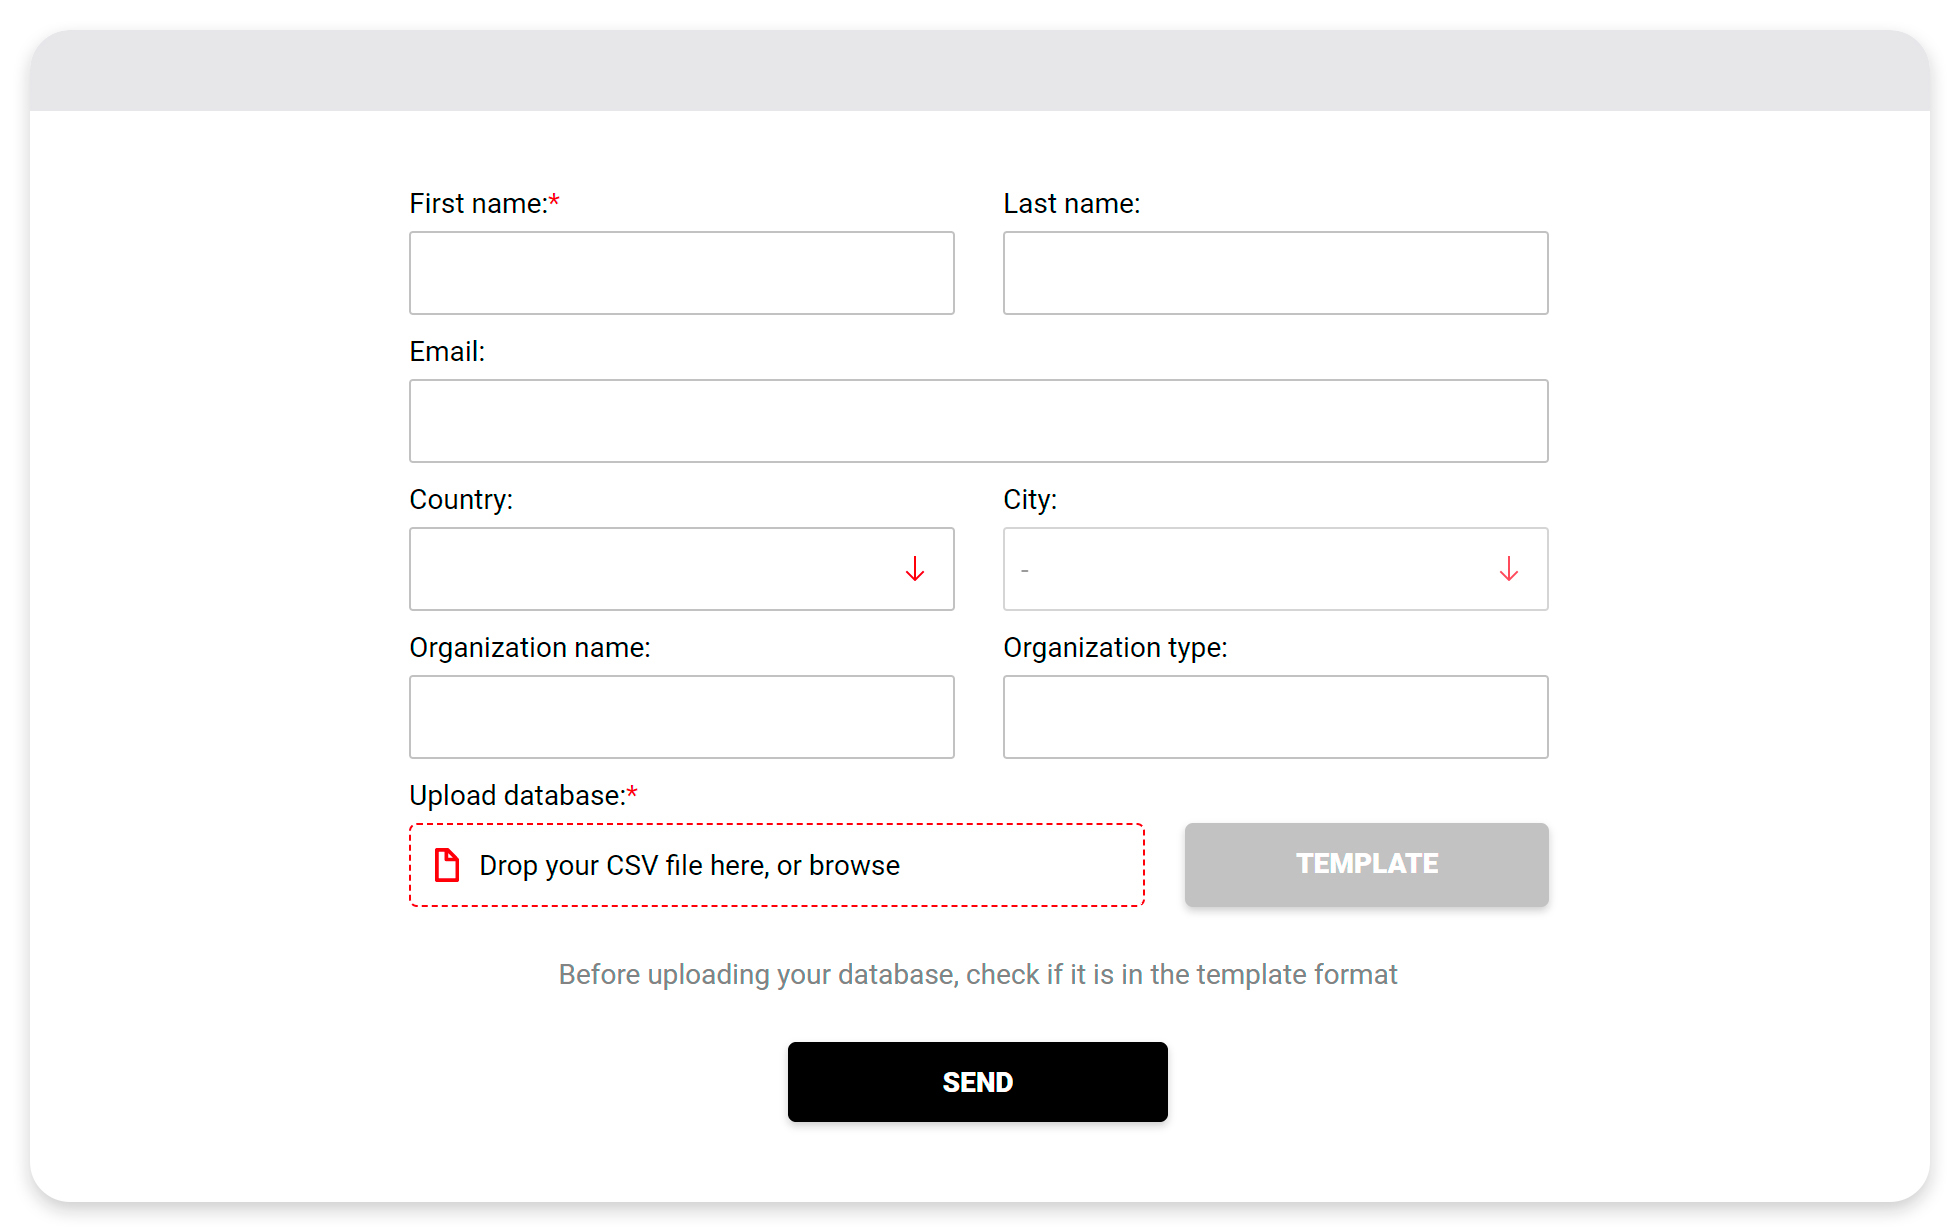Click the red arrow in Country field
This screenshot has height=1232, width=1960.
point(915,569)
